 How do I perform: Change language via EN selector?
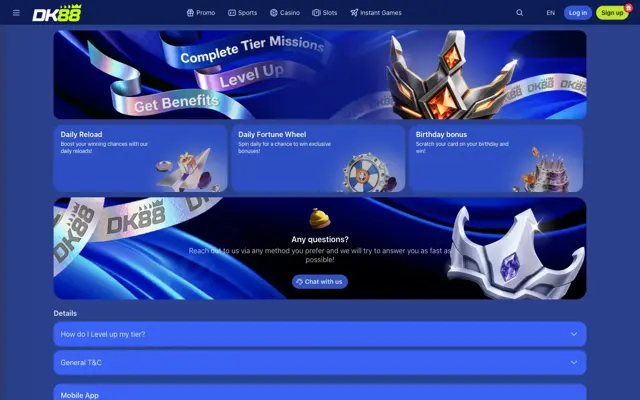click(x=551, y=13)
